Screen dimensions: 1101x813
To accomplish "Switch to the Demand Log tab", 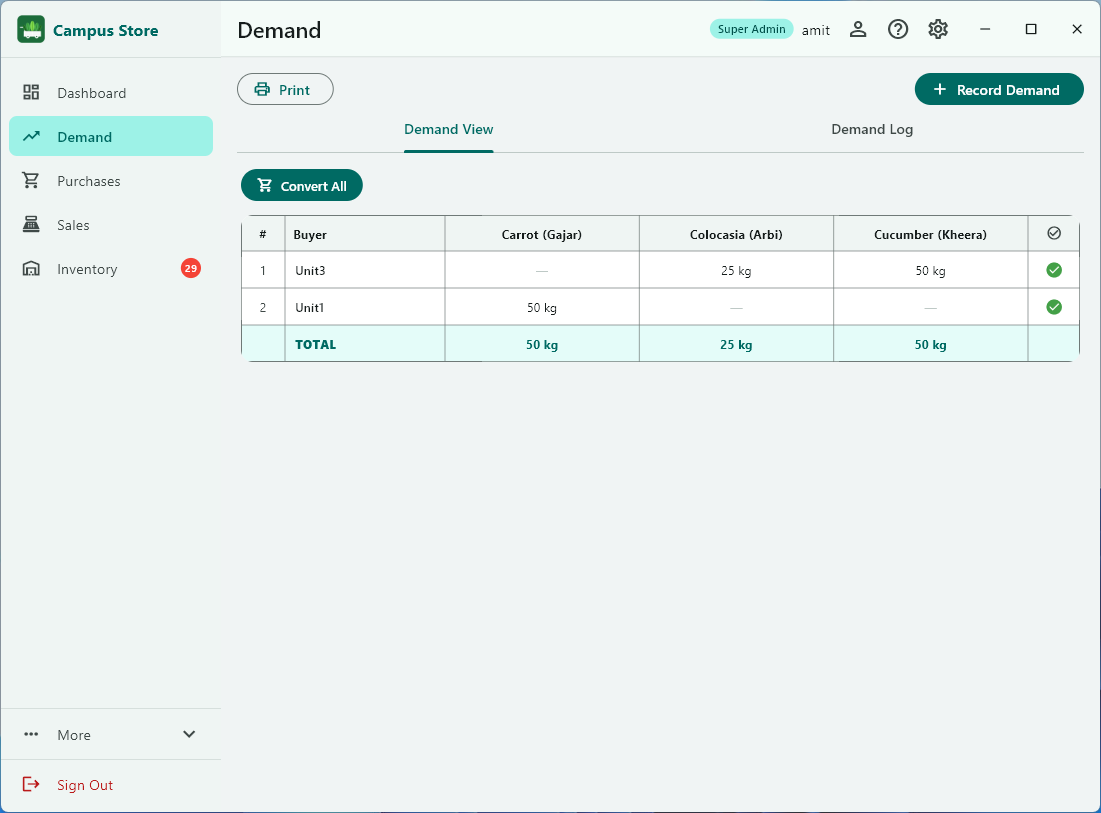I will pyautogui.click(x=872, y=129).
